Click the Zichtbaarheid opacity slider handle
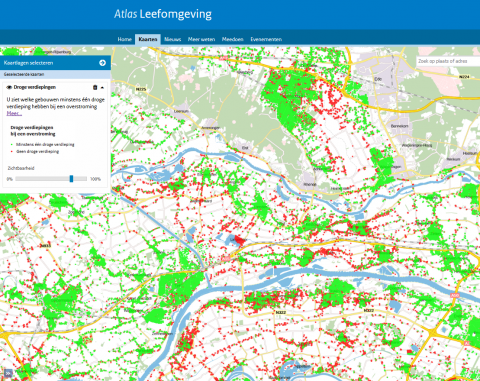480x381 pixels. (71, 179)
